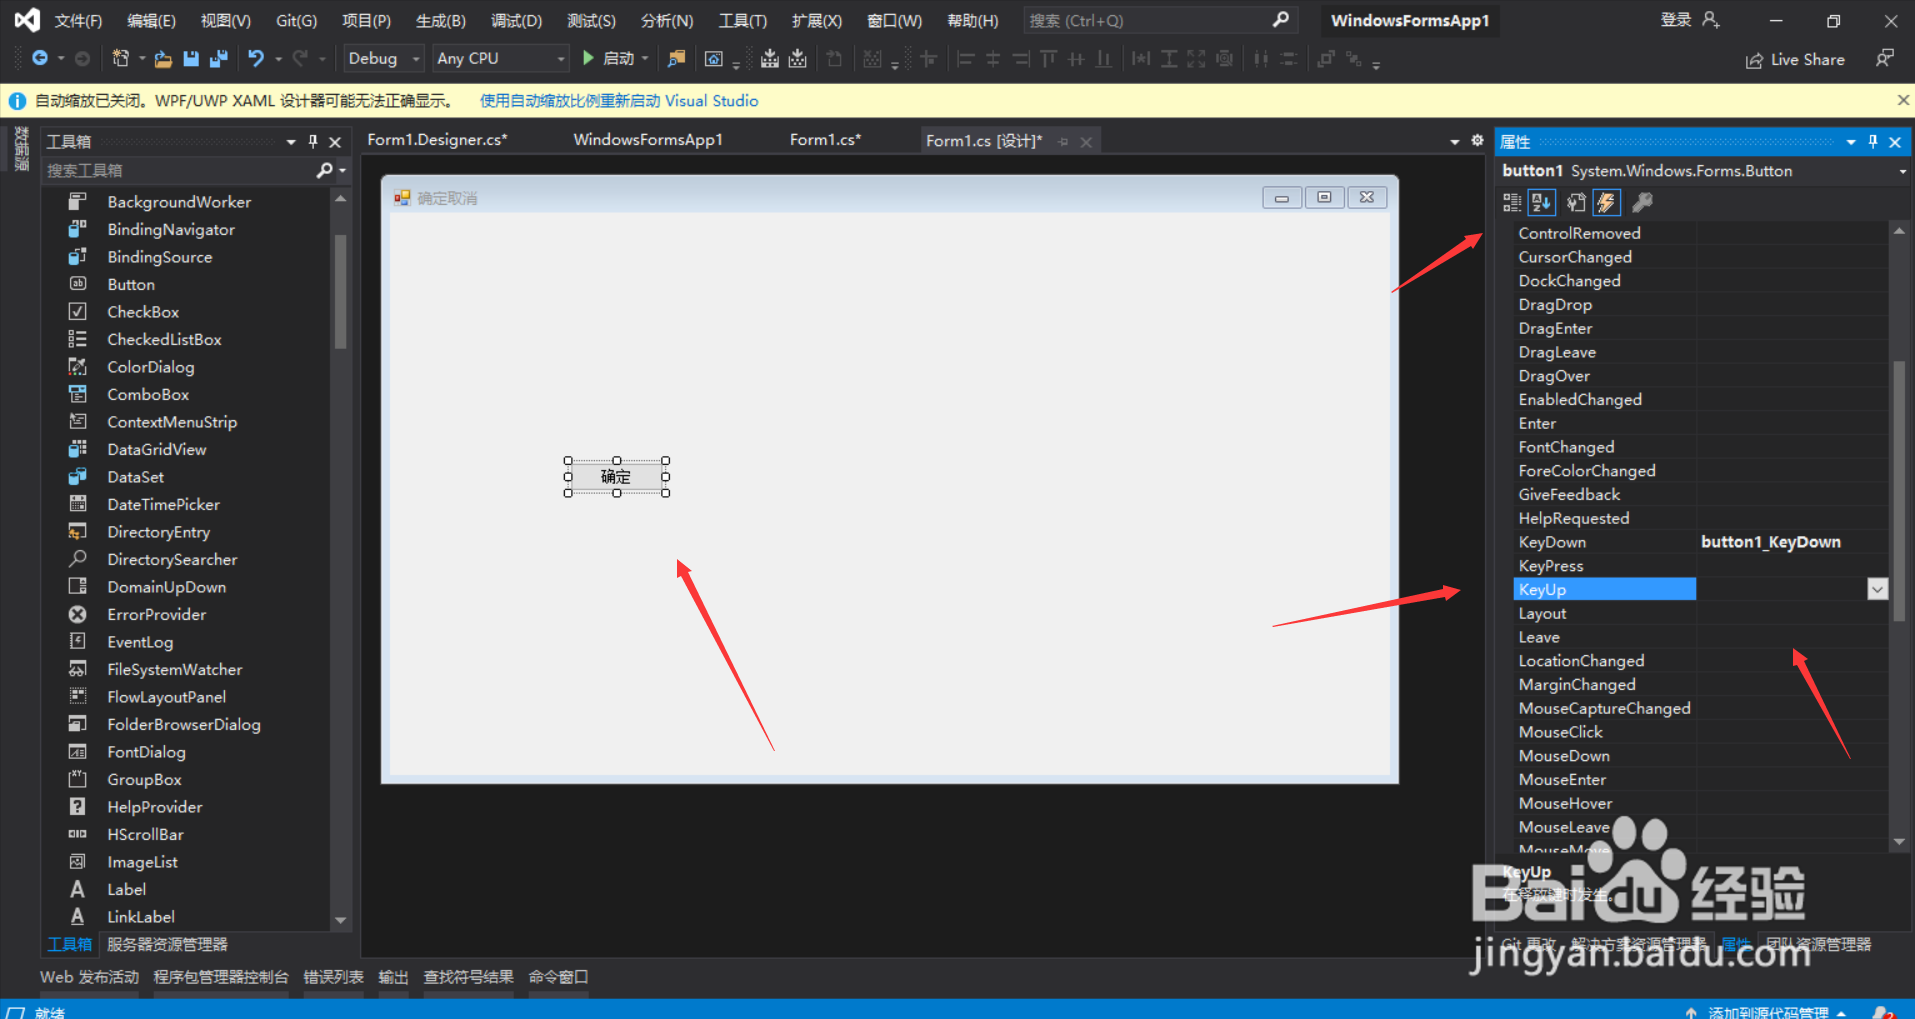This screenshot has width=1915, height=1019.
Task: Switch properties to the Categorized view icon
Action: pos(1512,203)
